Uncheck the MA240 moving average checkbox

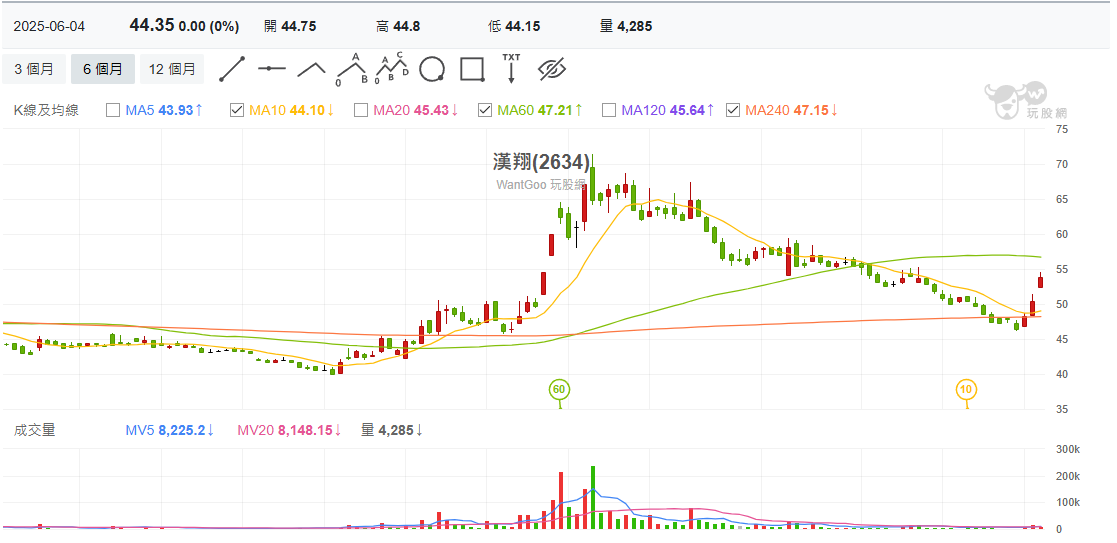[732, 110]
